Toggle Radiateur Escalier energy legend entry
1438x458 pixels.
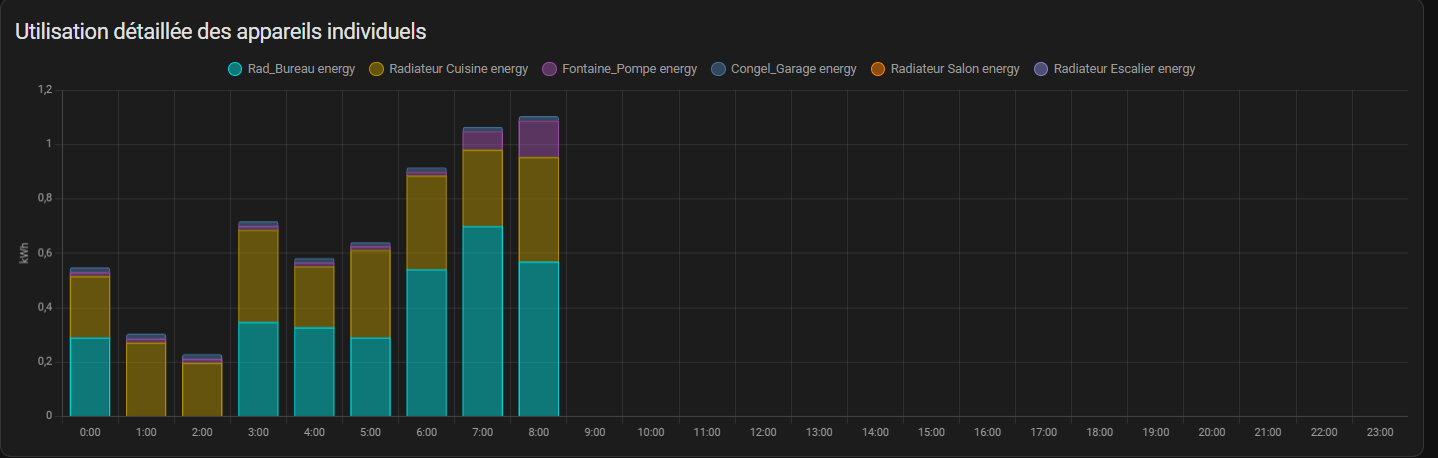pos(1115,69)
